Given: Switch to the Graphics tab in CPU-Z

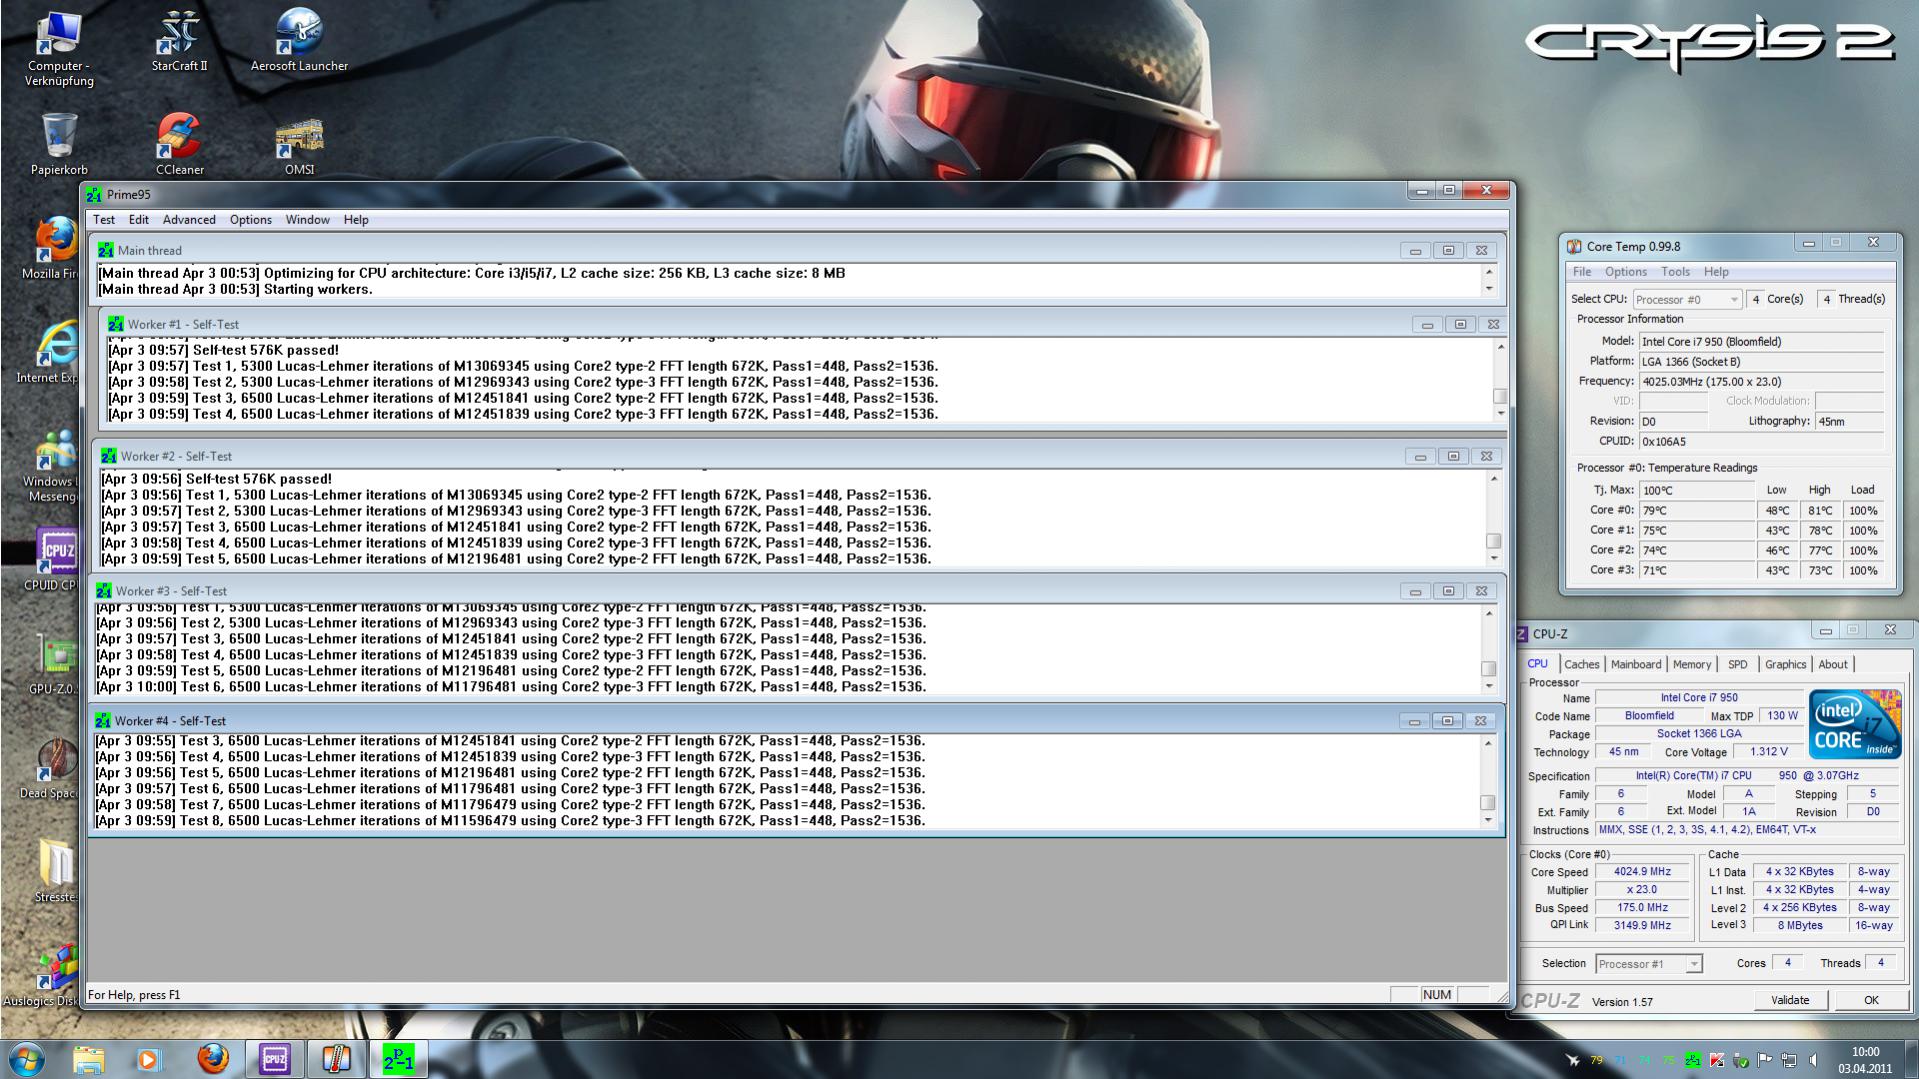Looking at the screenshot, I should point(1785,664).
